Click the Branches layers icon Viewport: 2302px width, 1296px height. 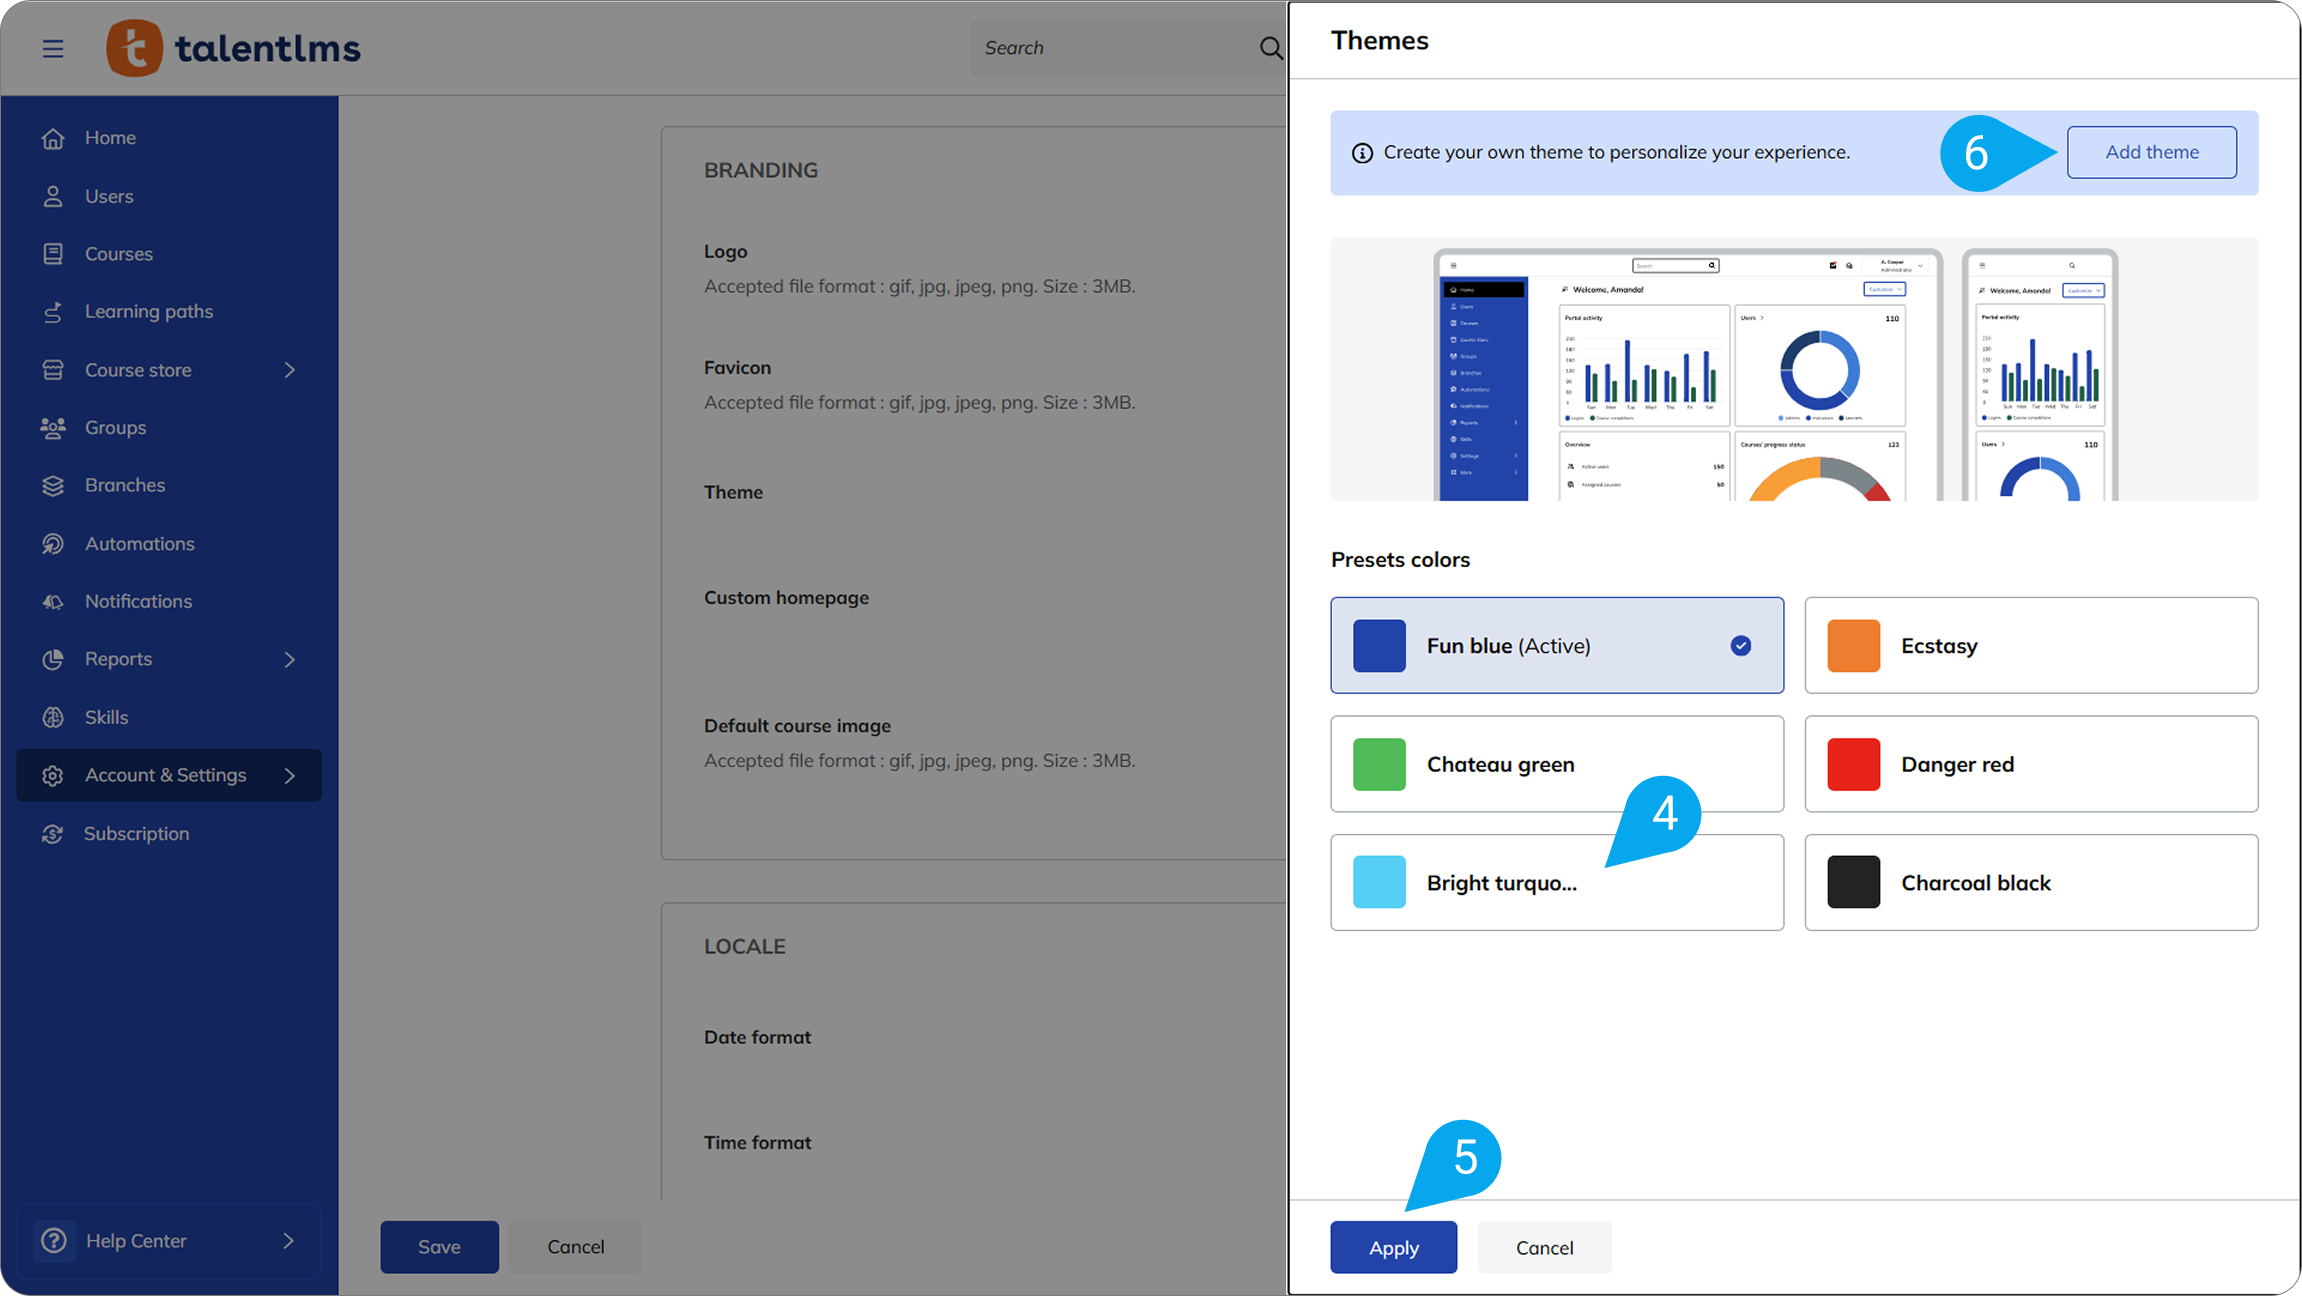(x=53, y=486)
